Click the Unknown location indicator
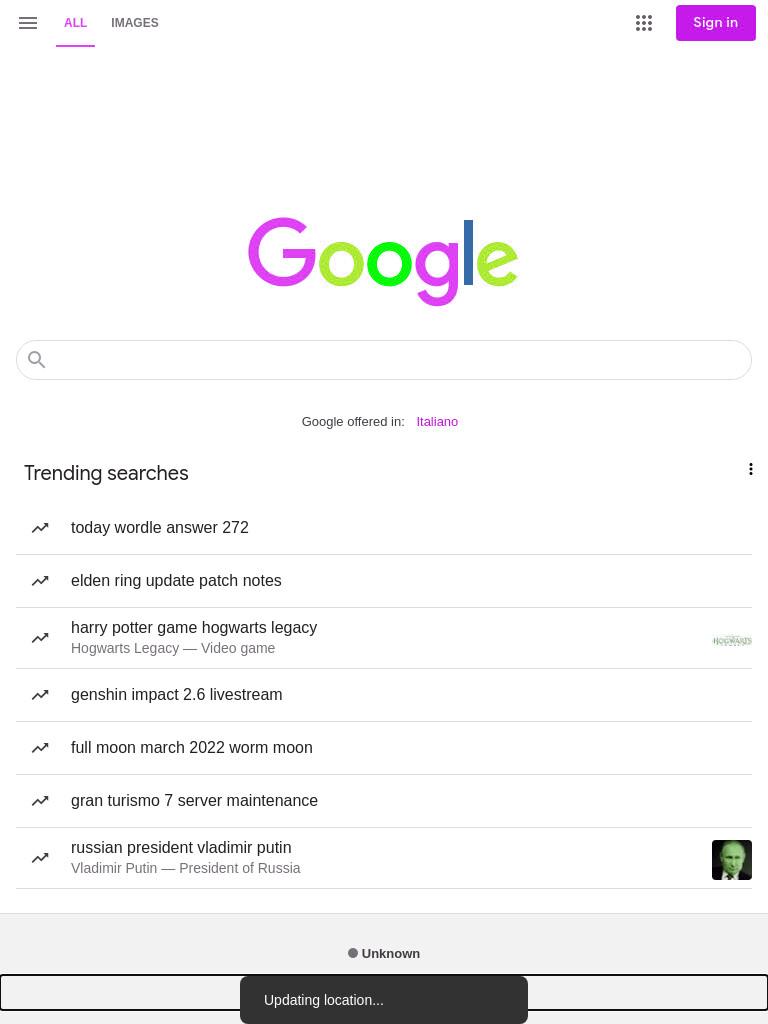Viewport: 768px width, 1024px height. [384, 953]
